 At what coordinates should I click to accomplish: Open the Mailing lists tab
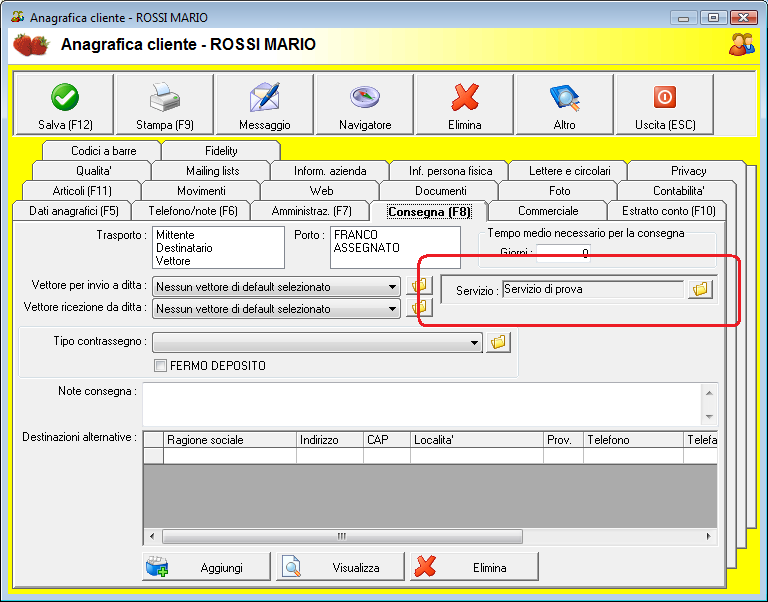tap(213, 170)
